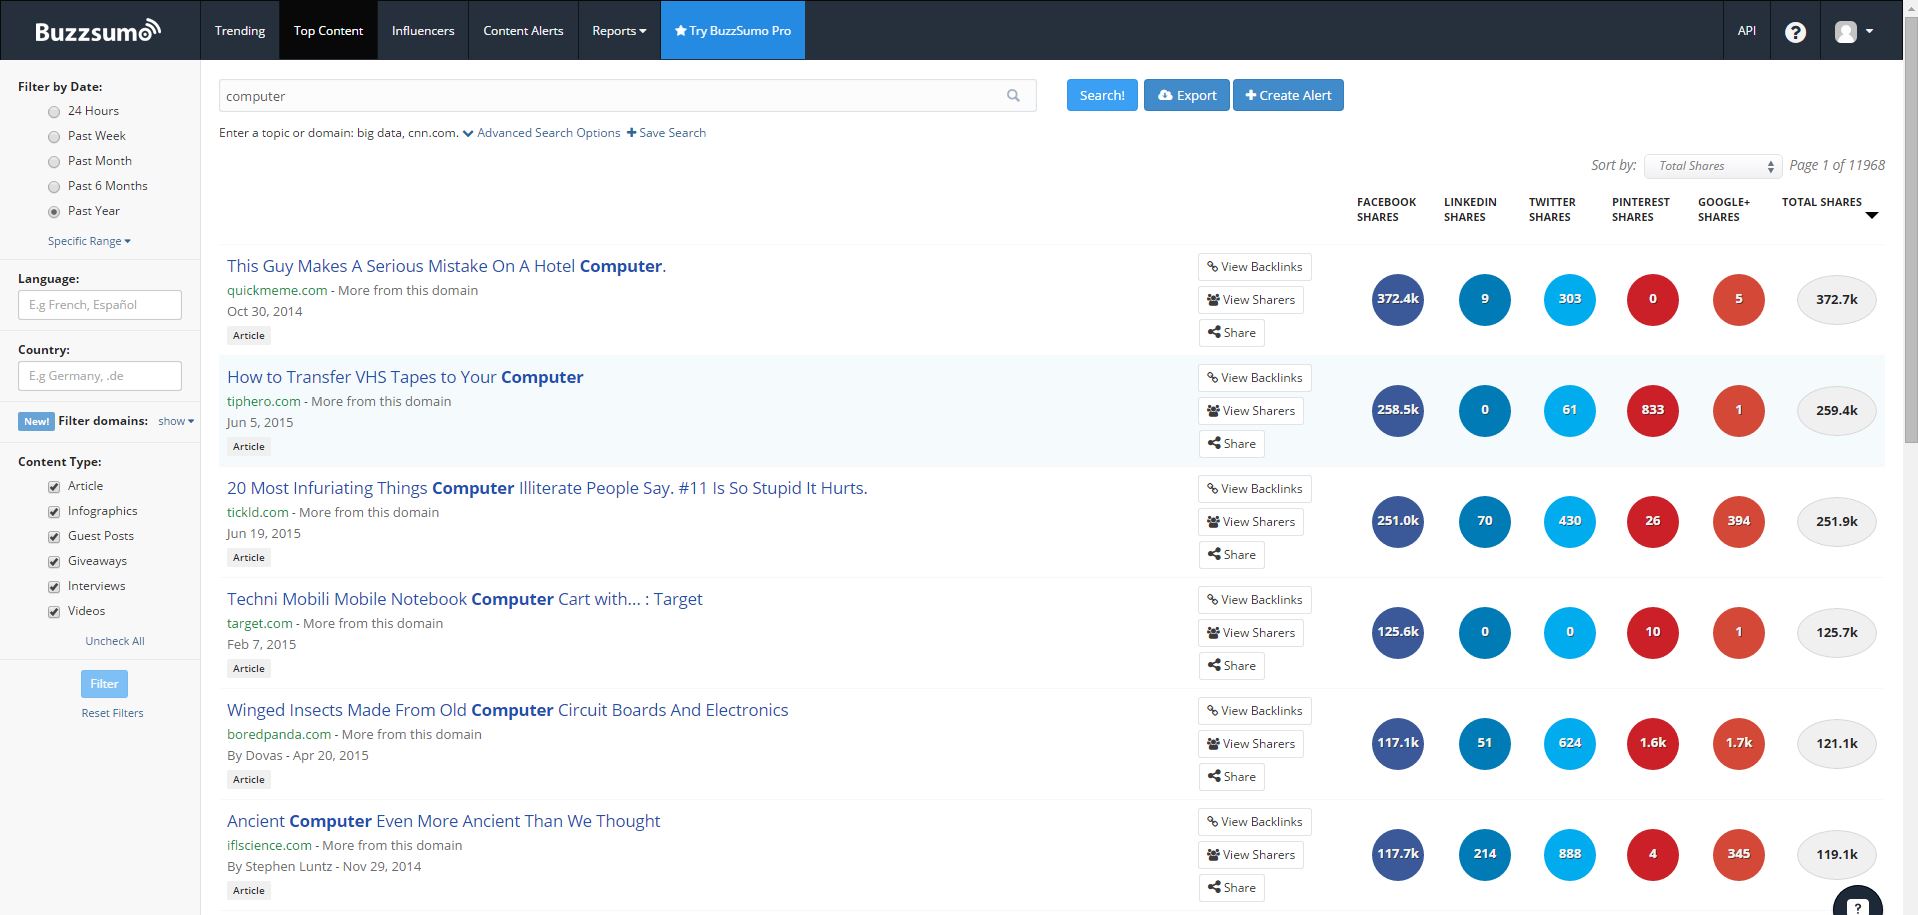Select the Past Month date filter
Screen dimensions: 1918x915
tap(54, 162)
